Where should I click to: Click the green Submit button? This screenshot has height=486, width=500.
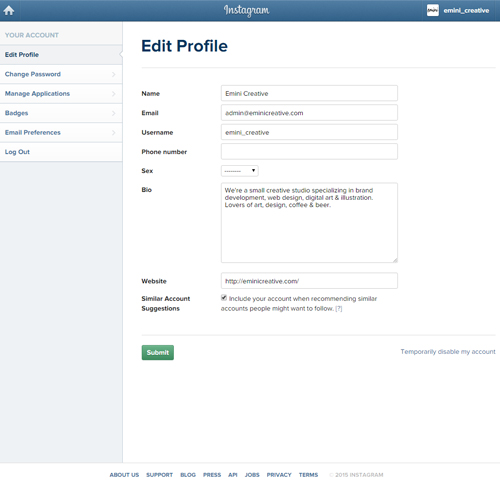[x=158, y=352]
